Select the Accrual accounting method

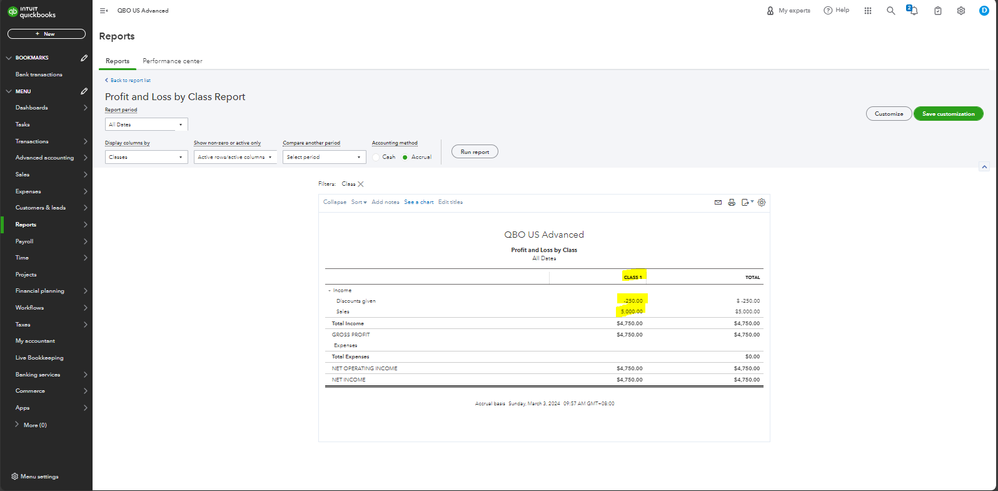click(x=405, y=157)
